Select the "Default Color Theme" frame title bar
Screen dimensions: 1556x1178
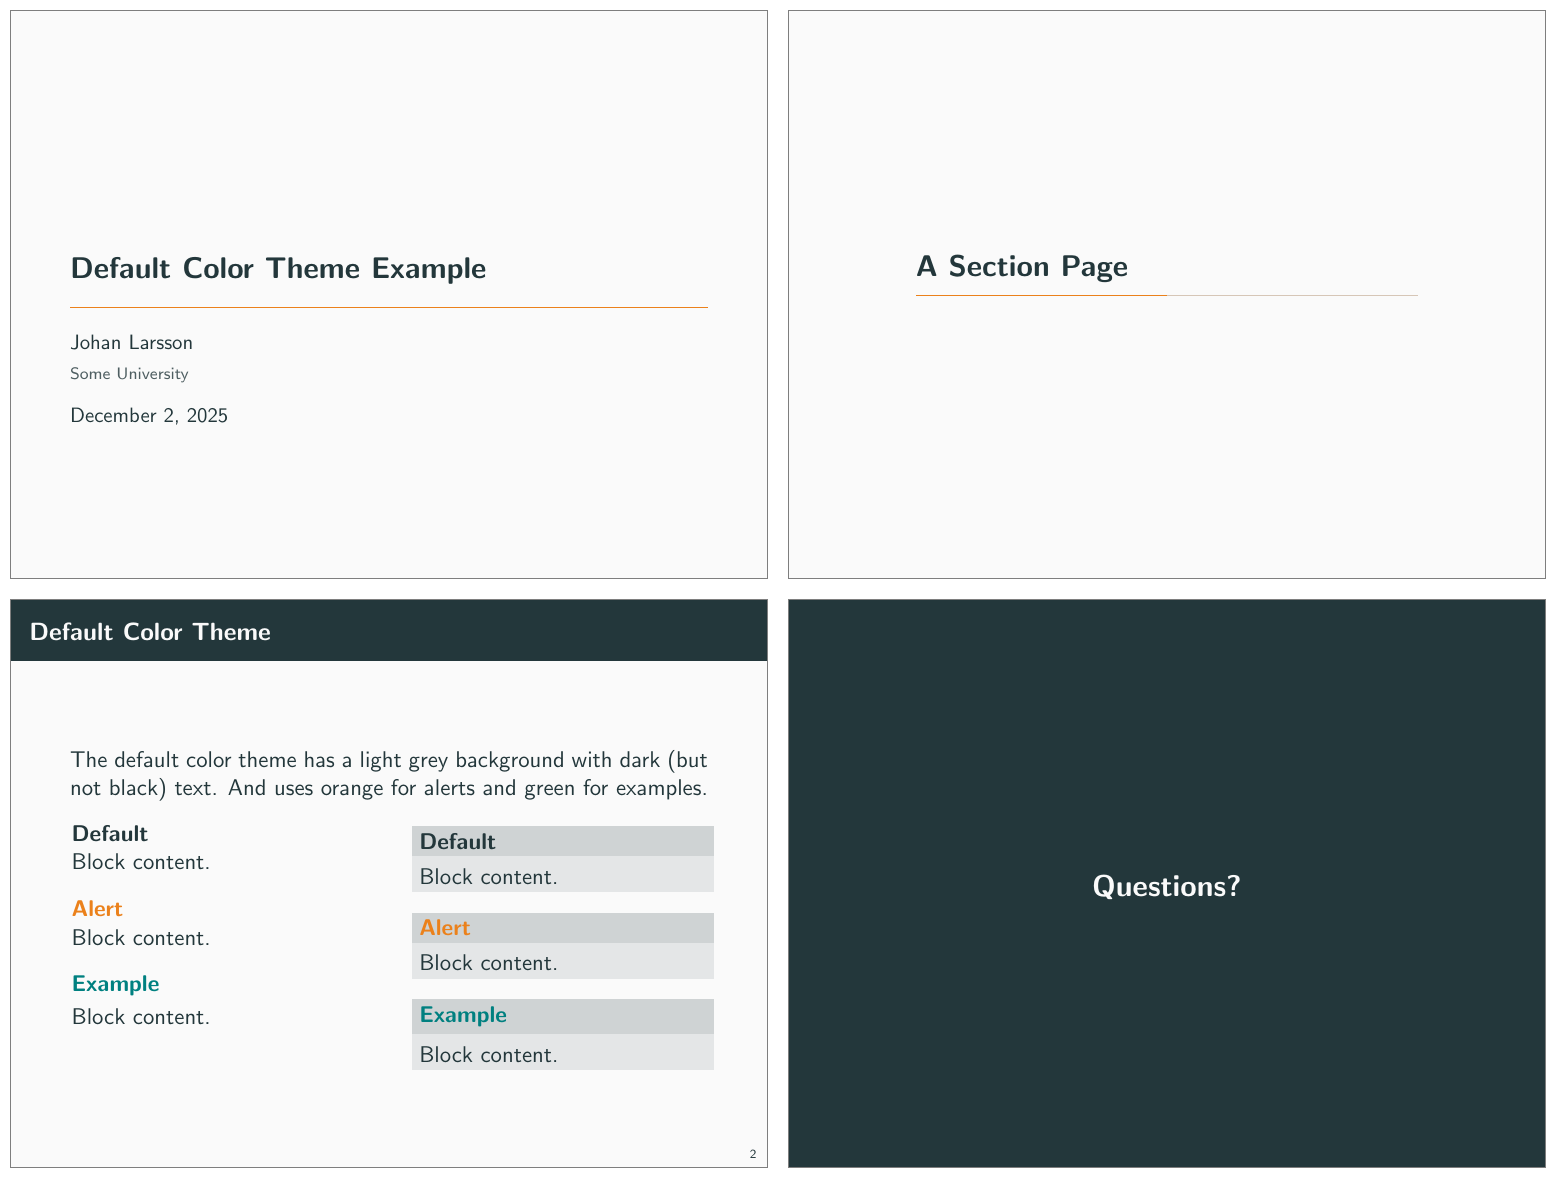389,631
